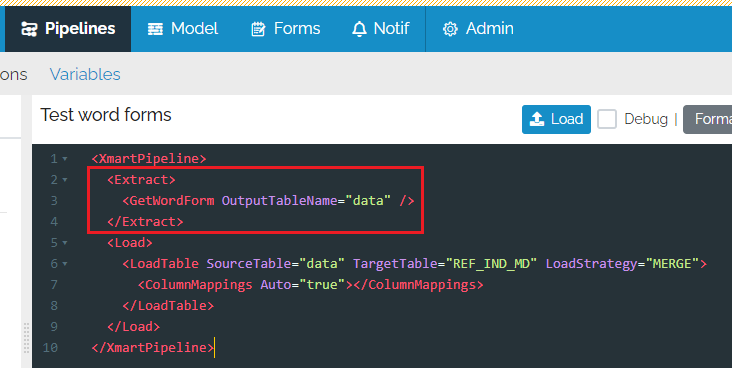Viewport: 732px width, 368px height.
Task: Click the Forms notepad icon
Action: click(x=258, y=29)
